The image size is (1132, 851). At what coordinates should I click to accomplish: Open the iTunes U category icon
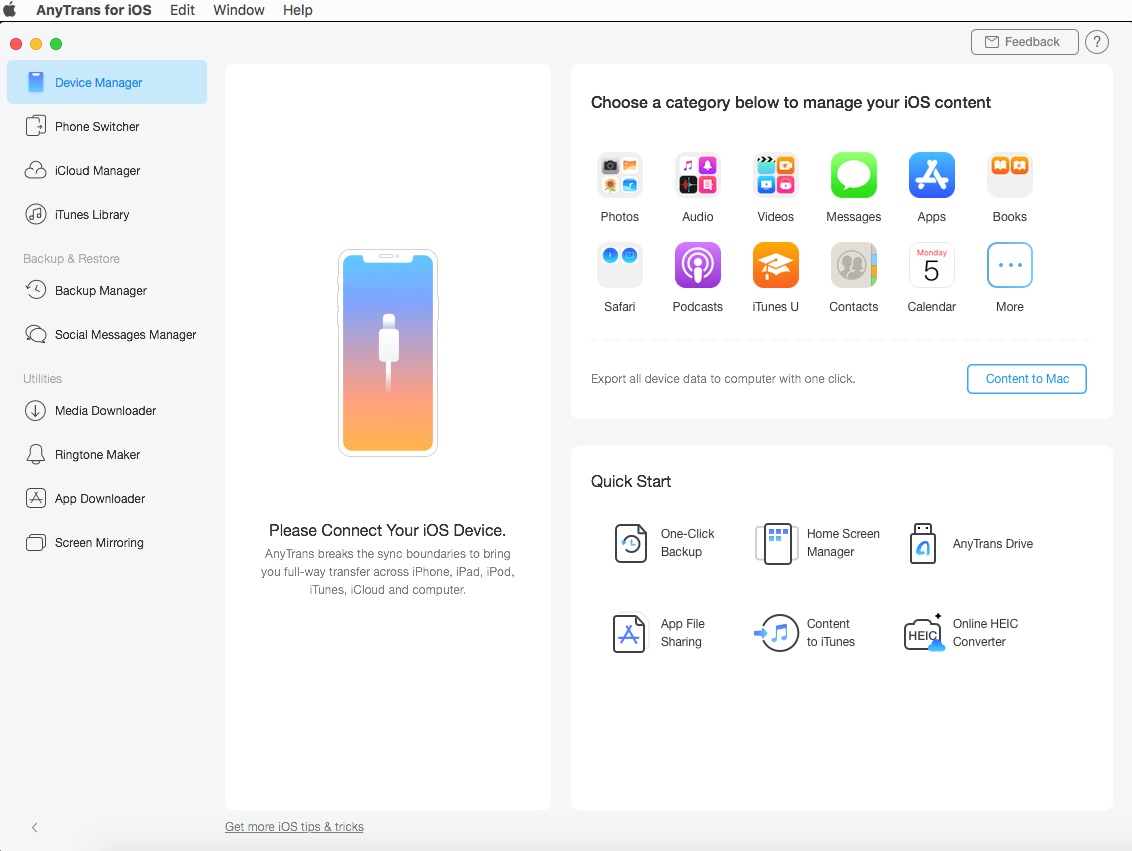[775, 265]
